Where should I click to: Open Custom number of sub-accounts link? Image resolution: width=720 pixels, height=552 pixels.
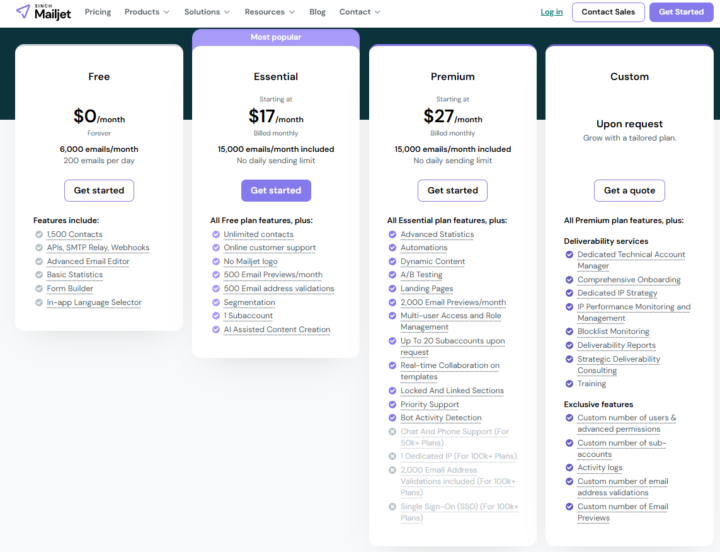[x=622, y=448]
